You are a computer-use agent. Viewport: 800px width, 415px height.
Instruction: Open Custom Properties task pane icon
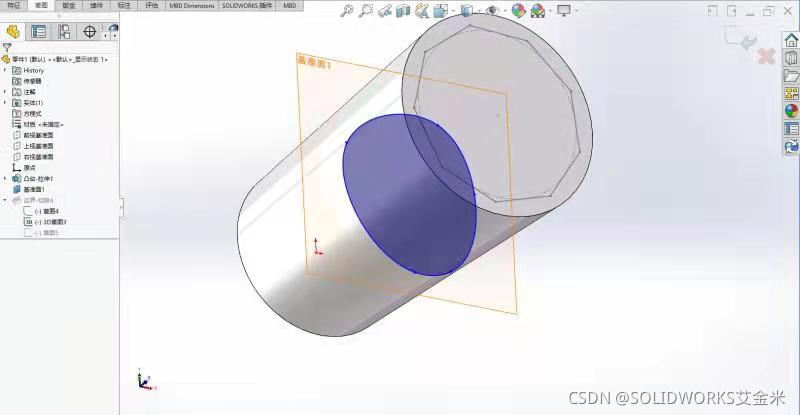pyautogui.click(x=791, y=129)
